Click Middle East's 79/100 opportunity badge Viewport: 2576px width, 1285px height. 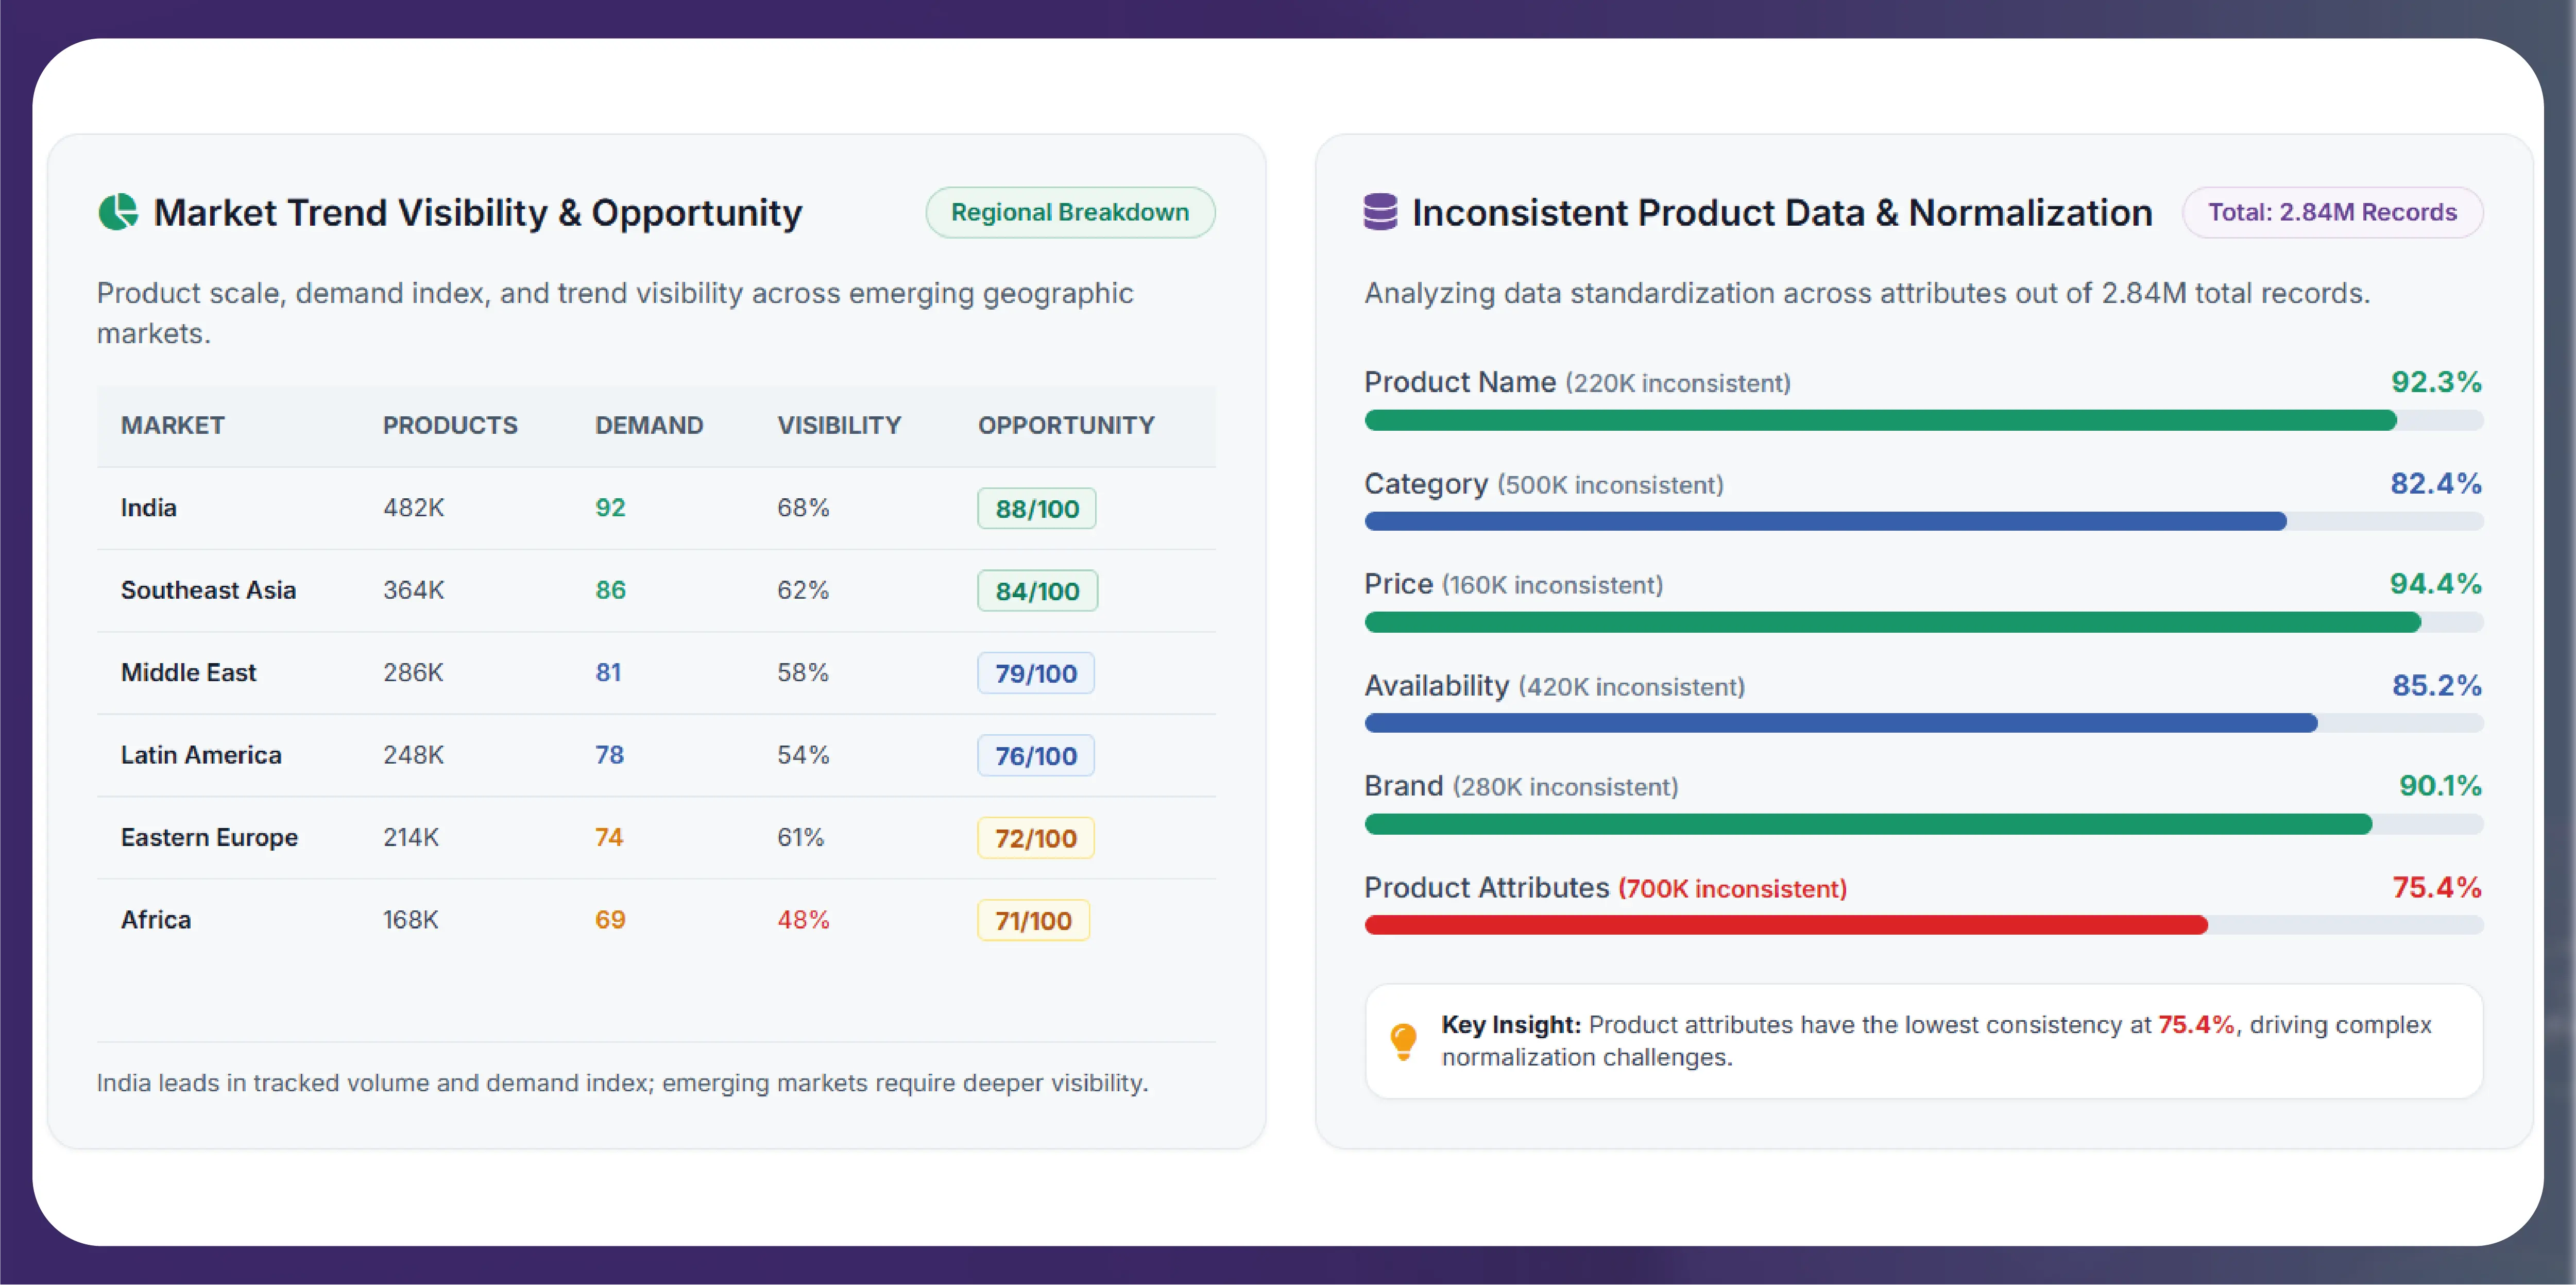click(x=1036, y=673)
